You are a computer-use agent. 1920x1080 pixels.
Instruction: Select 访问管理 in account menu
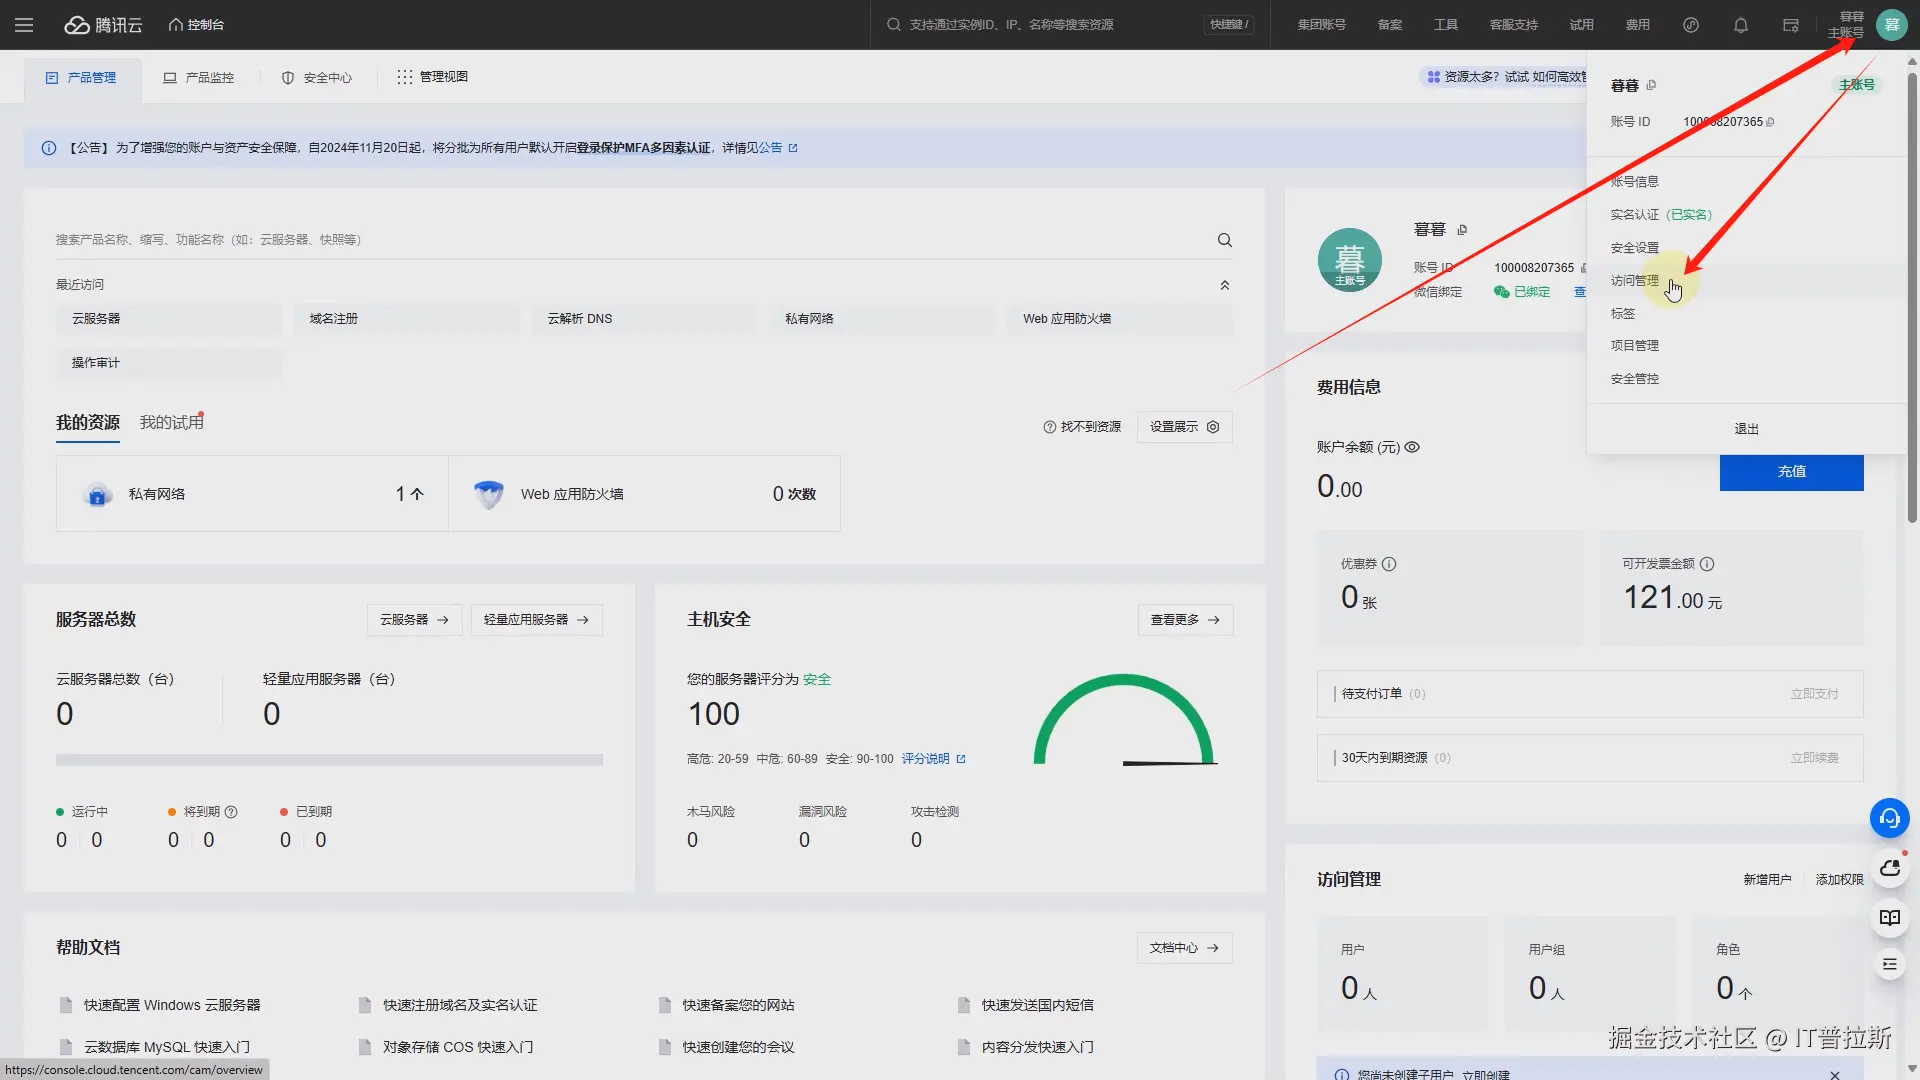(x=1634, y=281)
